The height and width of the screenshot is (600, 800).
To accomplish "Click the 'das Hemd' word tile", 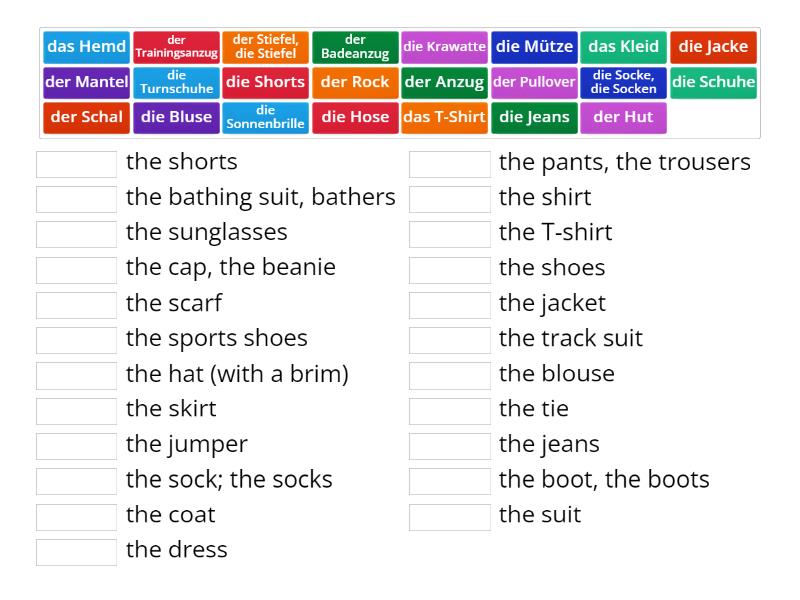I will [x=87, y=47].
